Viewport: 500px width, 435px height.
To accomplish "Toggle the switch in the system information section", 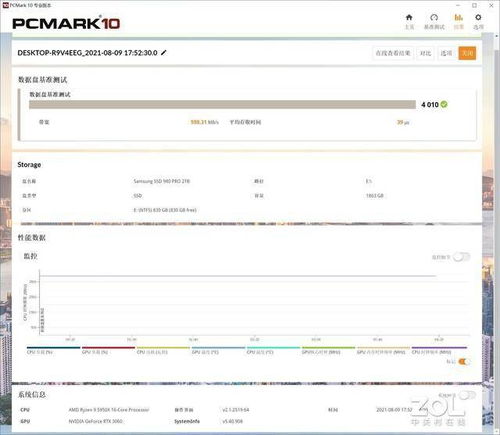I will [468, 395].
